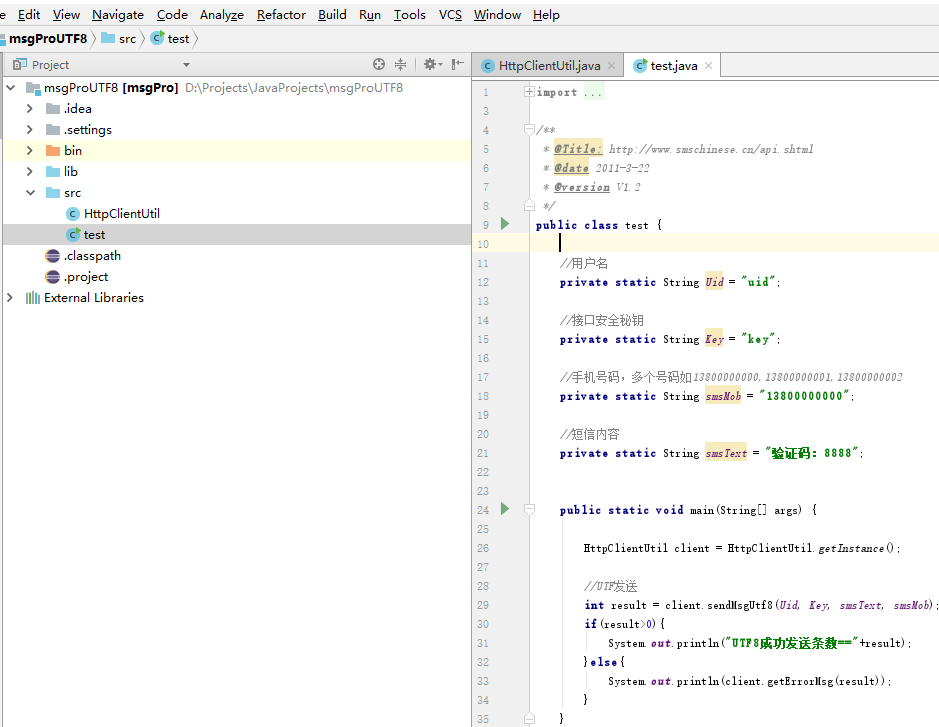Close the HttpClientUtil.java tab
The image size is (939, 727).
611,66
